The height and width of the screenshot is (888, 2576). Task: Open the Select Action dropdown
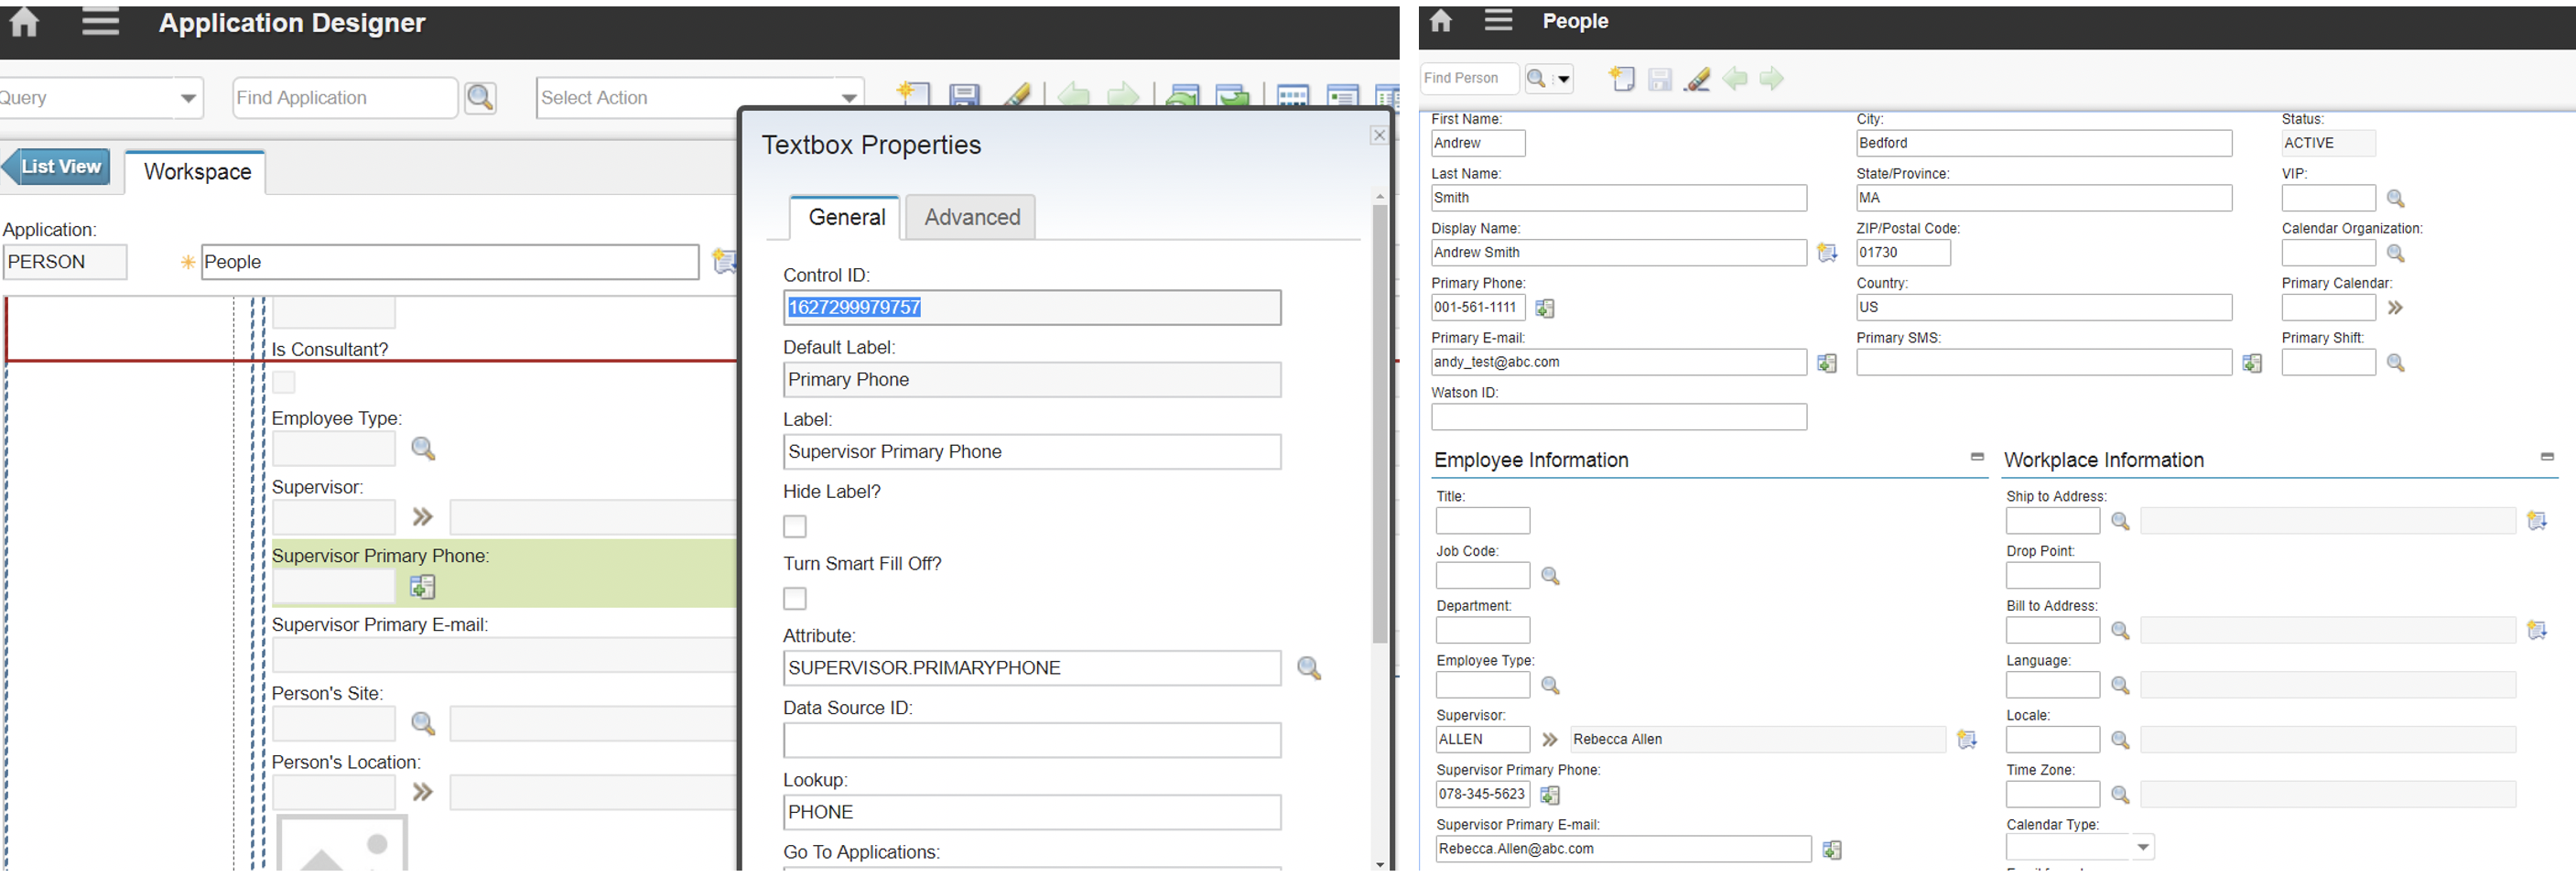click(x=848, y=98)
